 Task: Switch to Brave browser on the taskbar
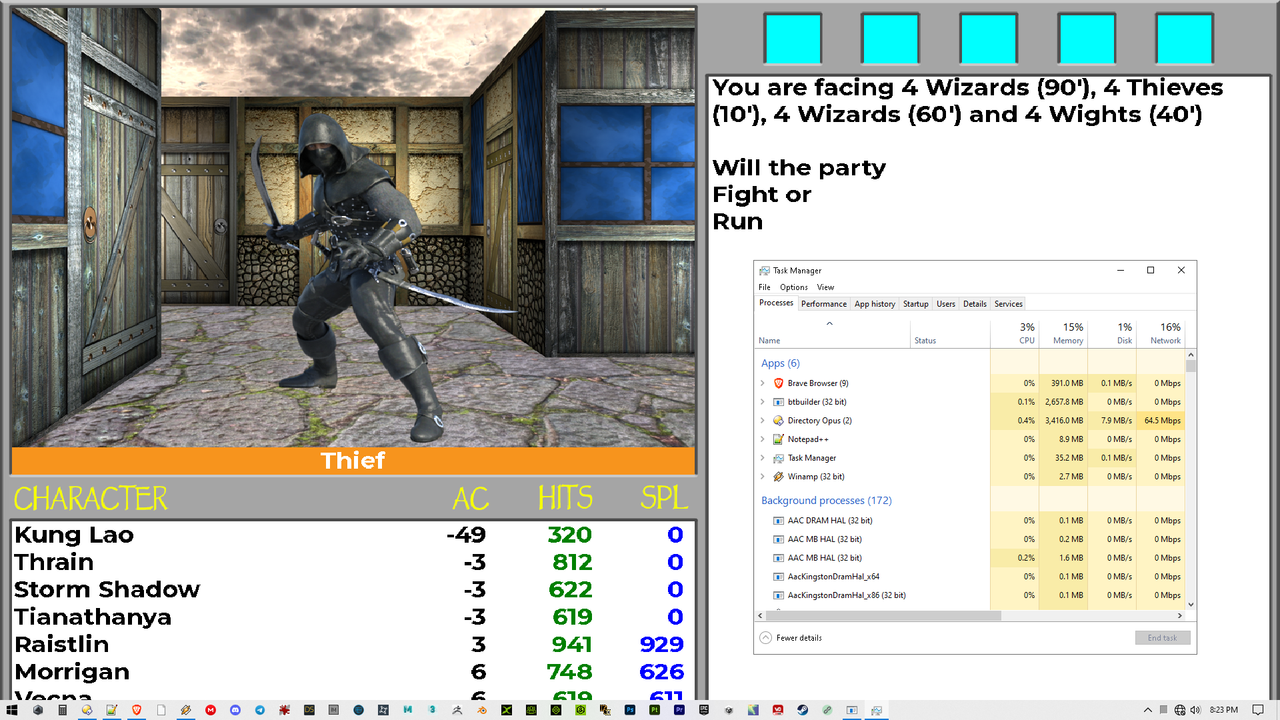pyautogui.click(x=136, y=710)
